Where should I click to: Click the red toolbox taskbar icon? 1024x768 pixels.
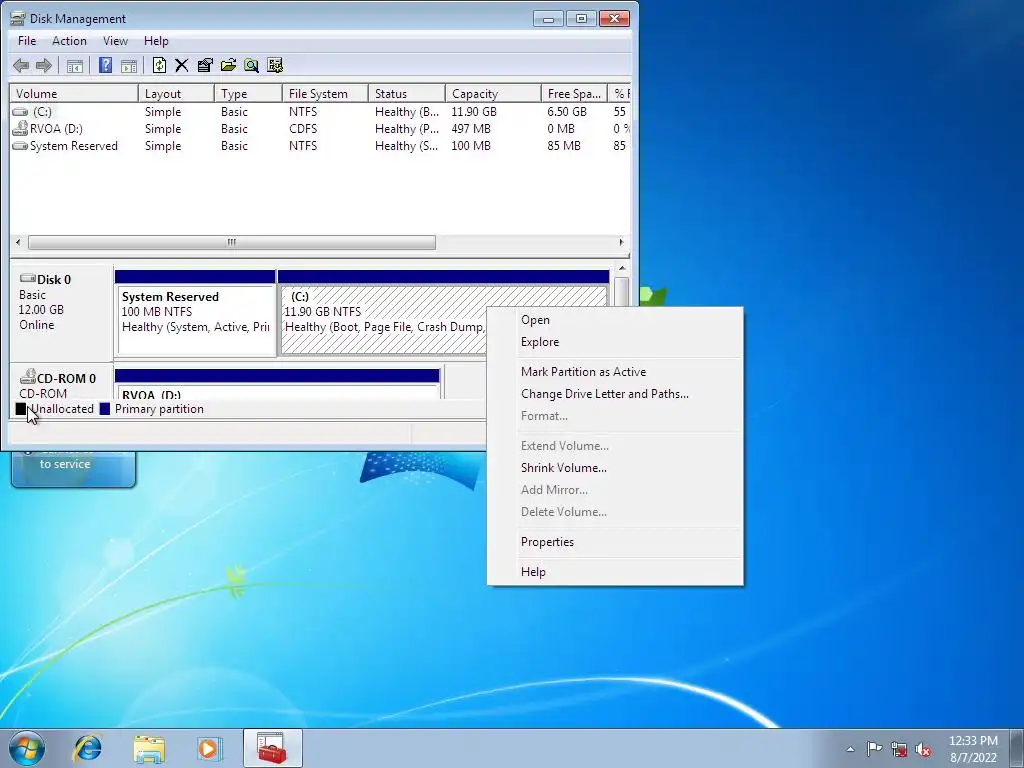(272, 748)
